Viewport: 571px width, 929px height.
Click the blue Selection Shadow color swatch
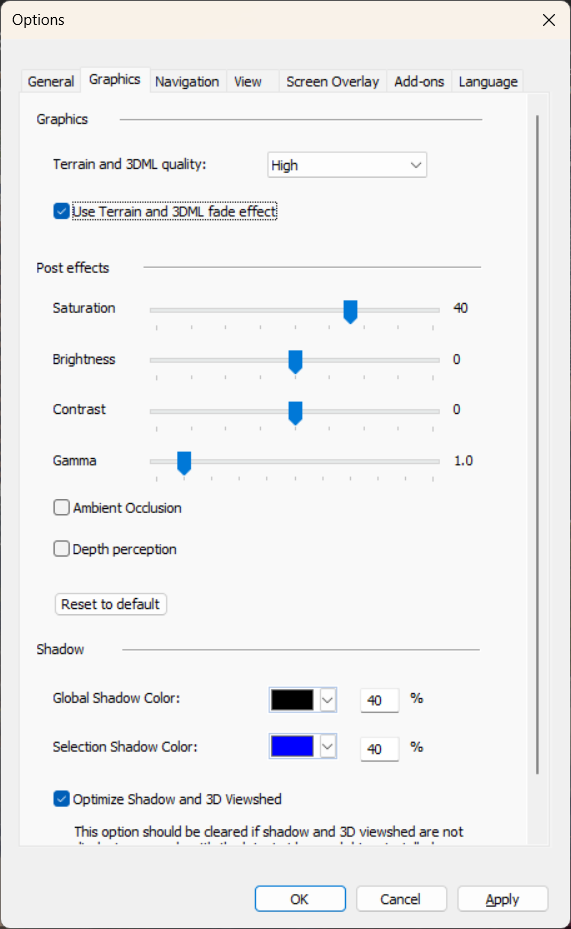click(292, 747)
